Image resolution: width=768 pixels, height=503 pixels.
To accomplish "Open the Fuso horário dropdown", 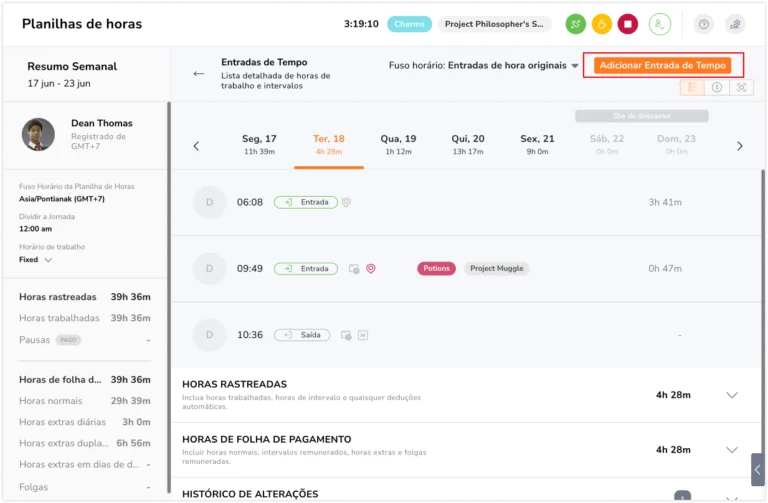I will coord(483,66).
